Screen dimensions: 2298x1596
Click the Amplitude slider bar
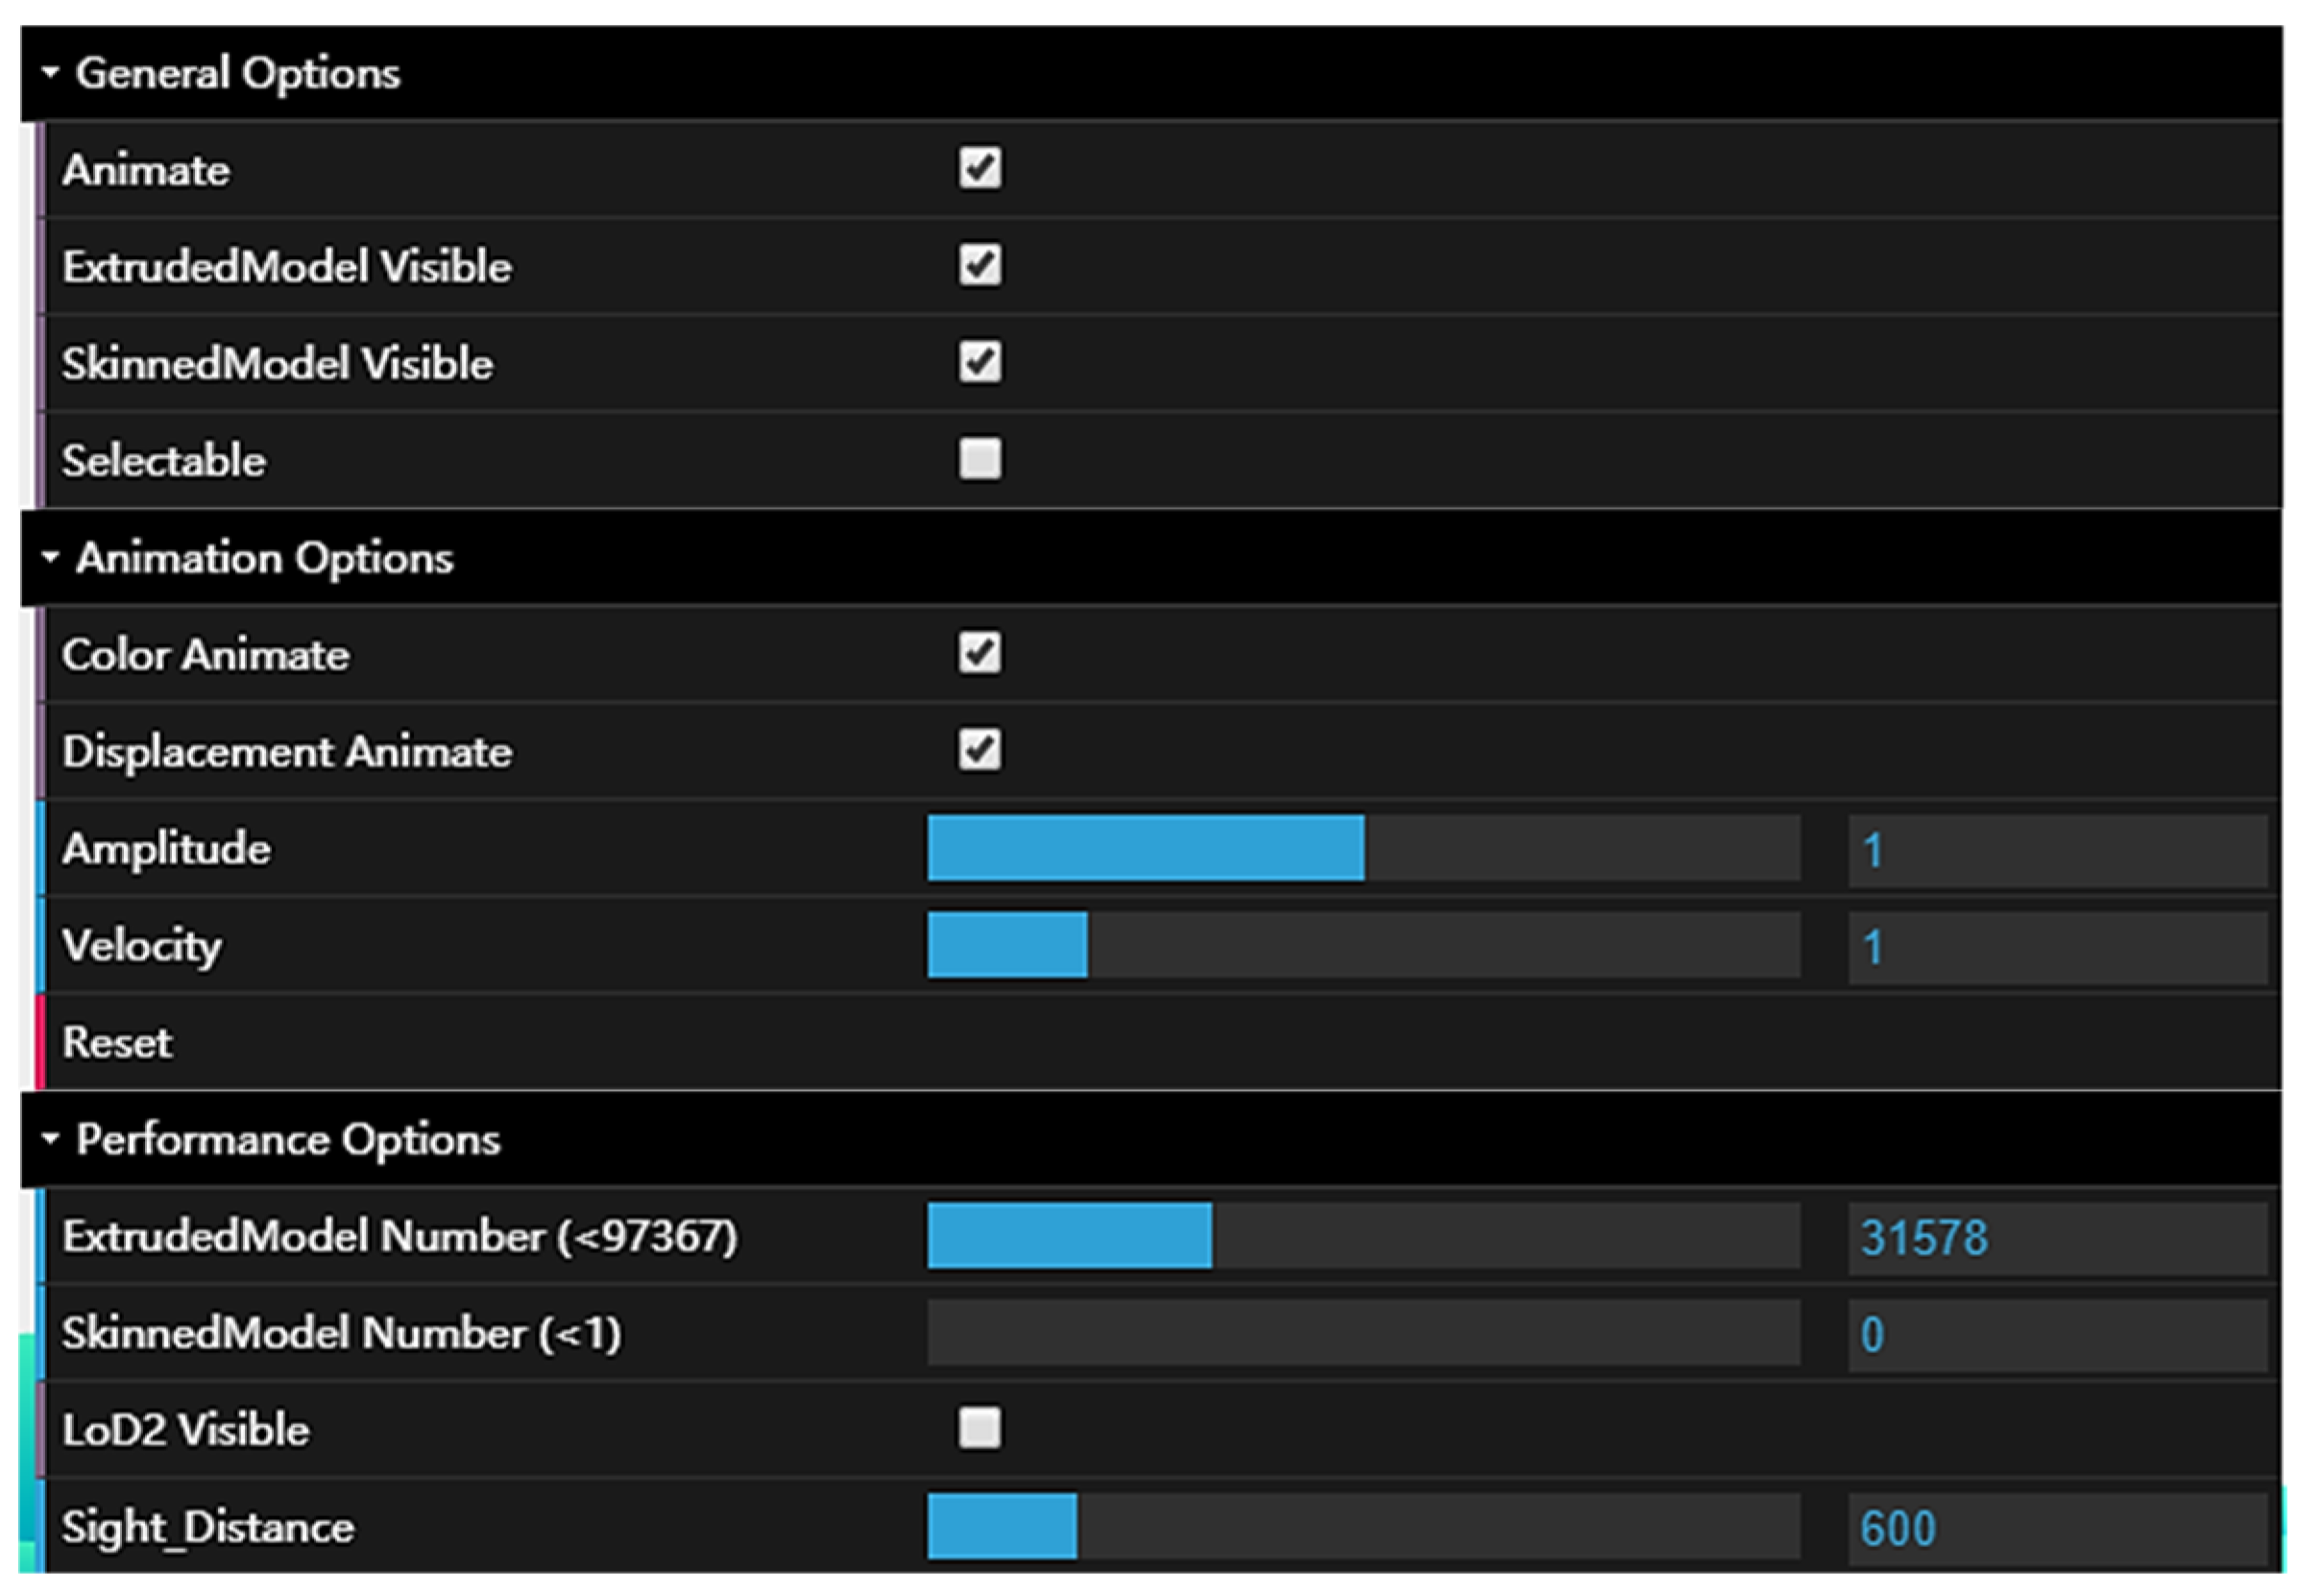[1363, 848]
